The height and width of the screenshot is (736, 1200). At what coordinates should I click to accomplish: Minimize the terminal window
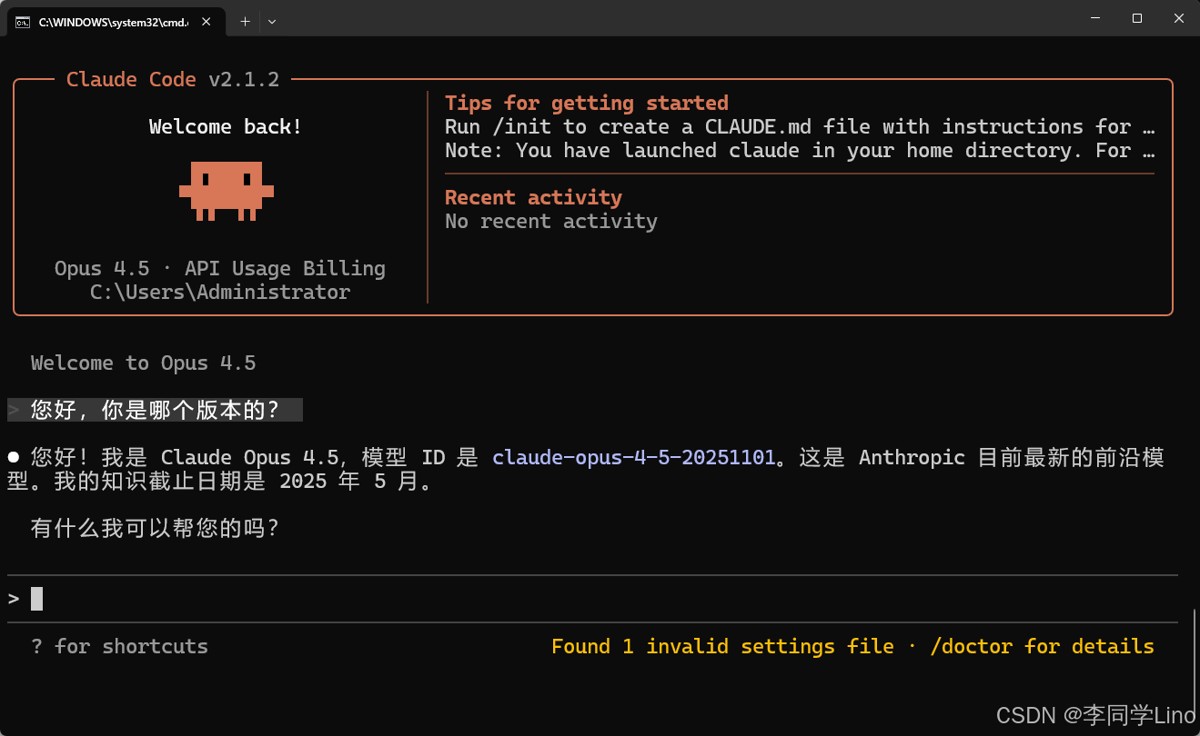[x=1095, y=18]
